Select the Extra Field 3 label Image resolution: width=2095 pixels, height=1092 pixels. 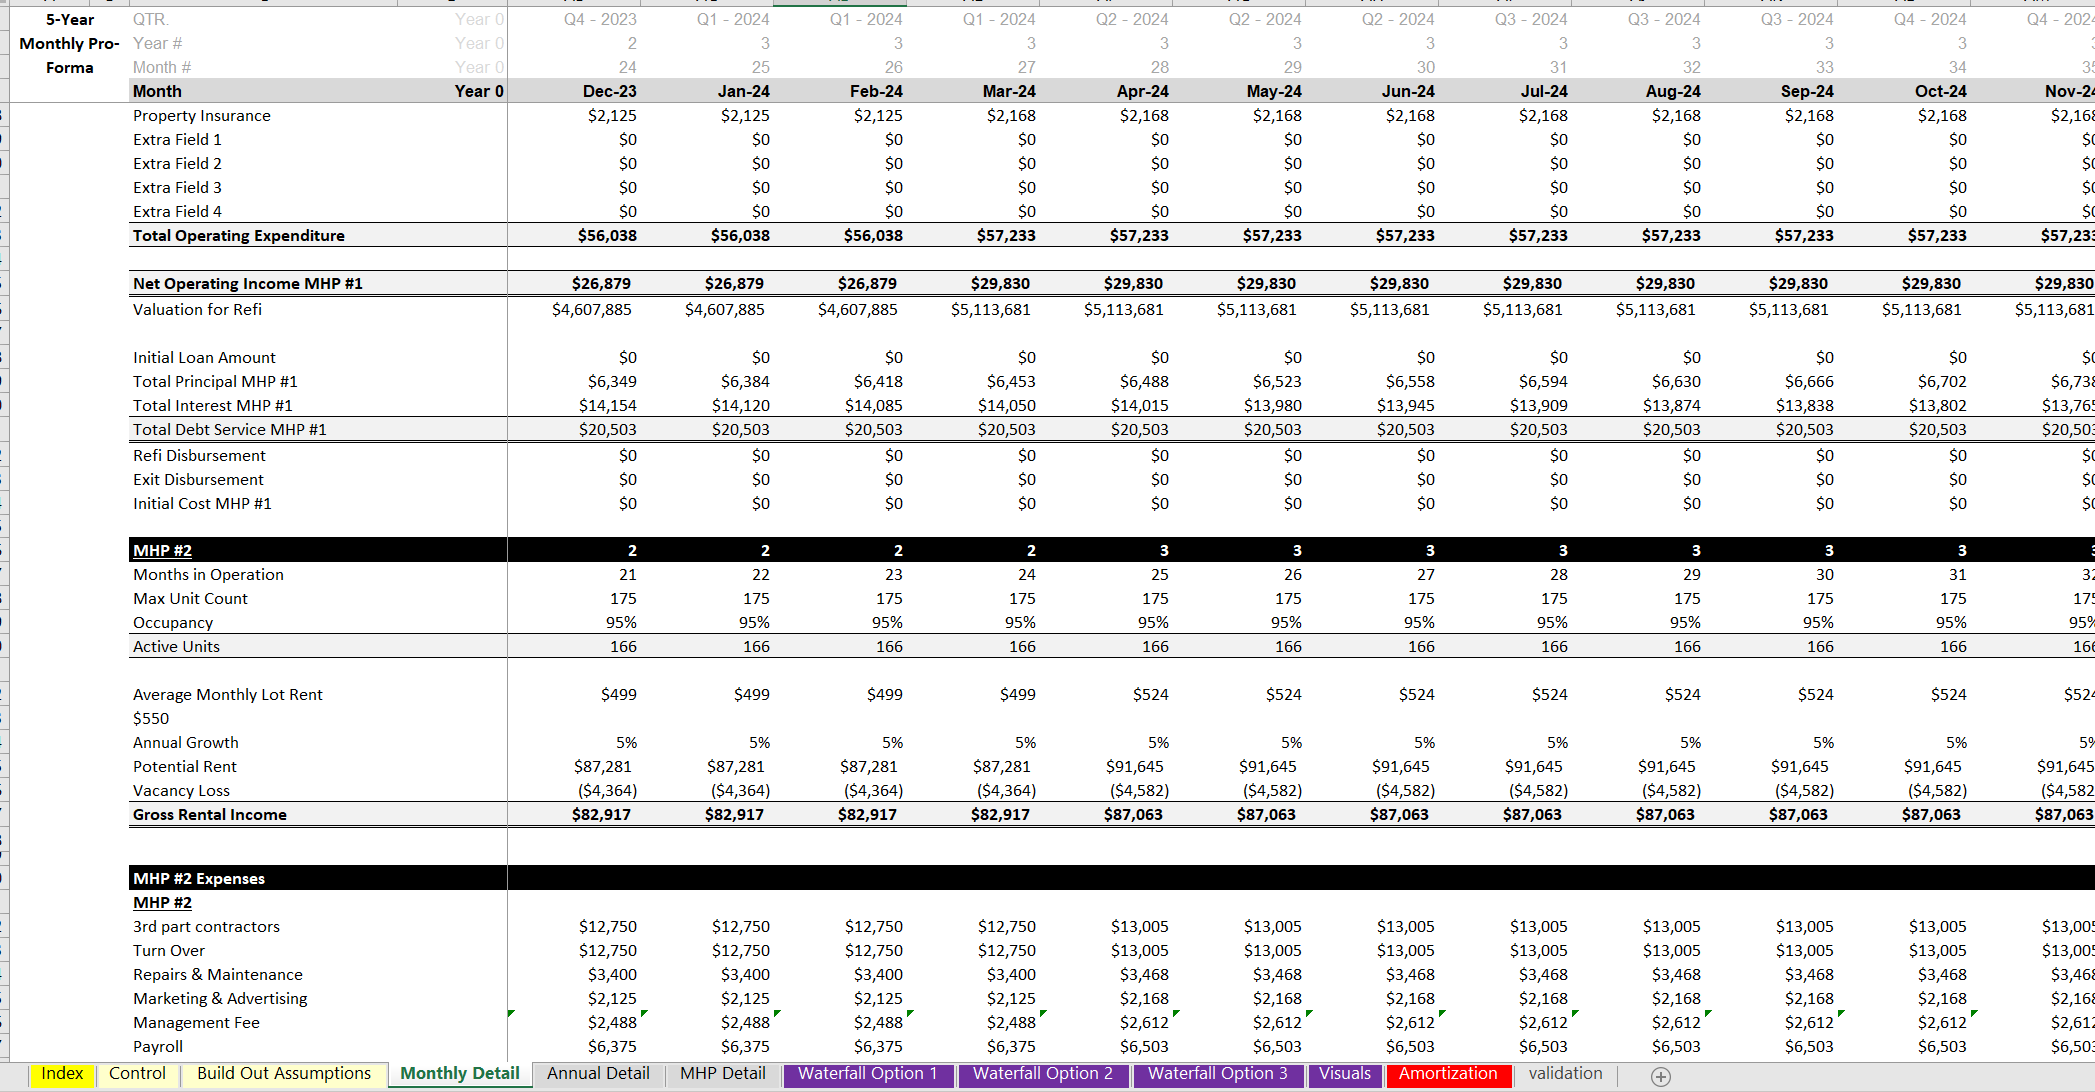pos(178,188)
